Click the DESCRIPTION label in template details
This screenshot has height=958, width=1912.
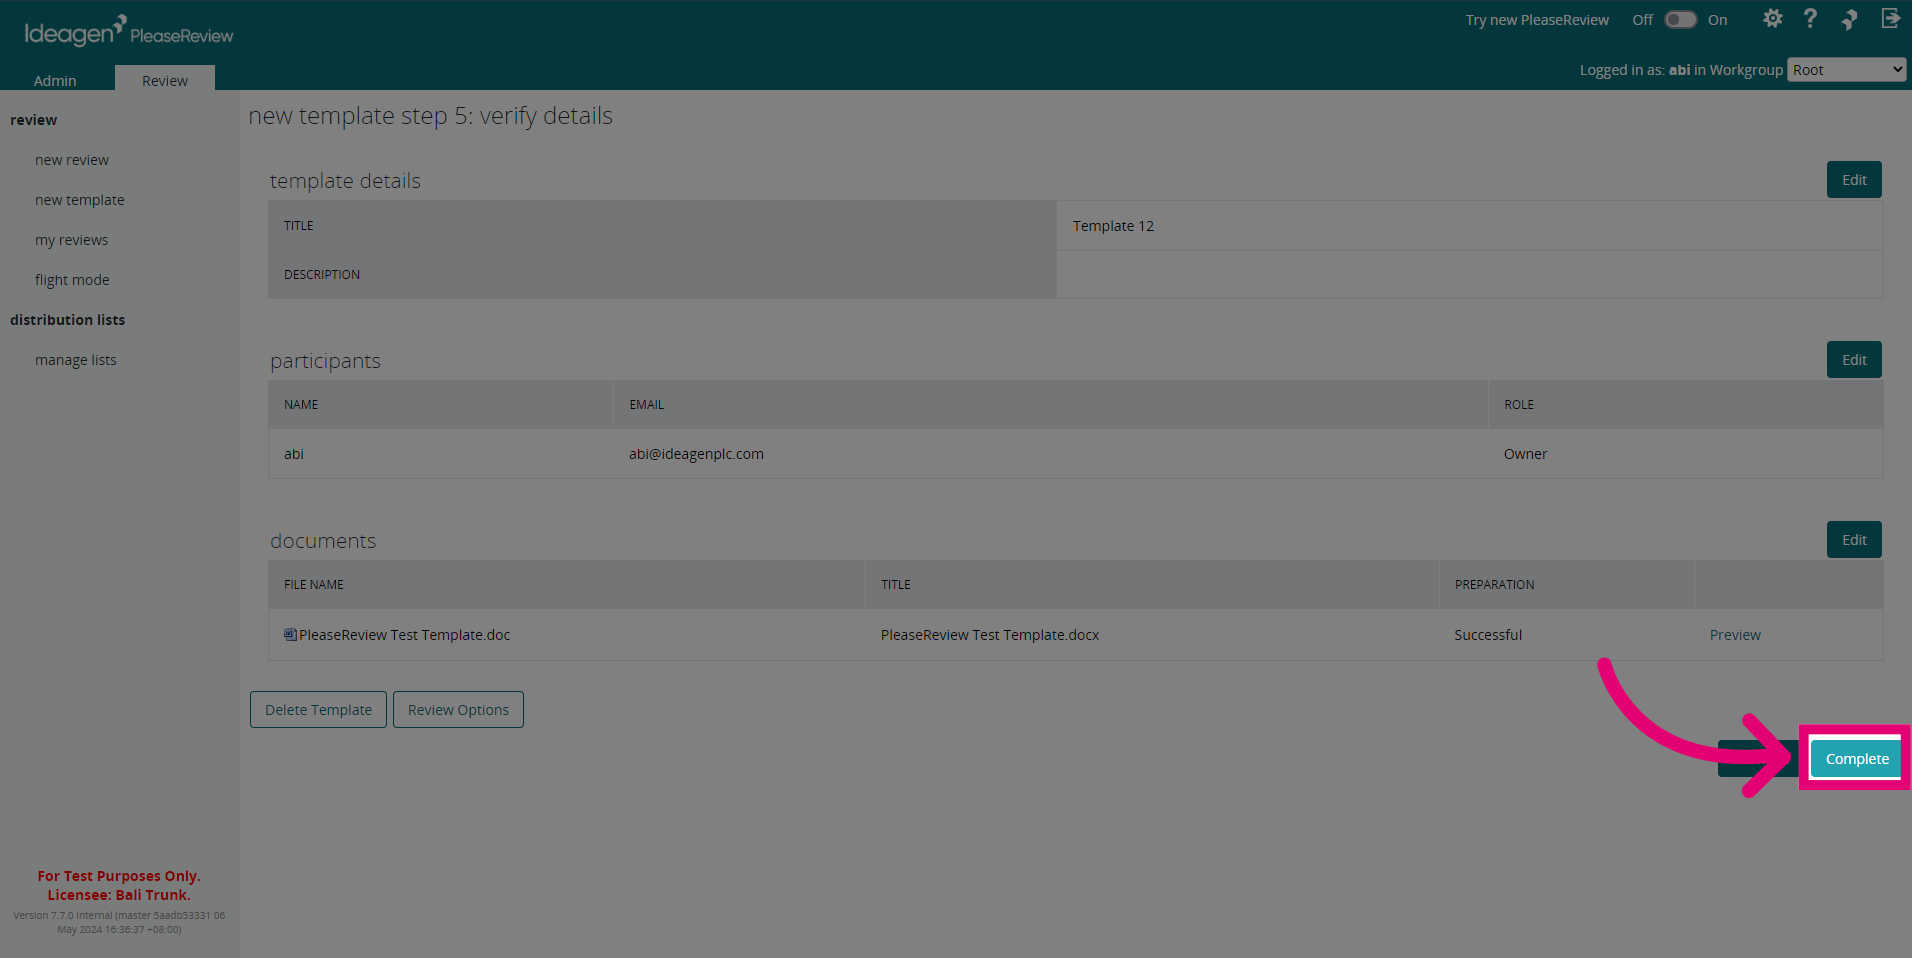point(322,275)
